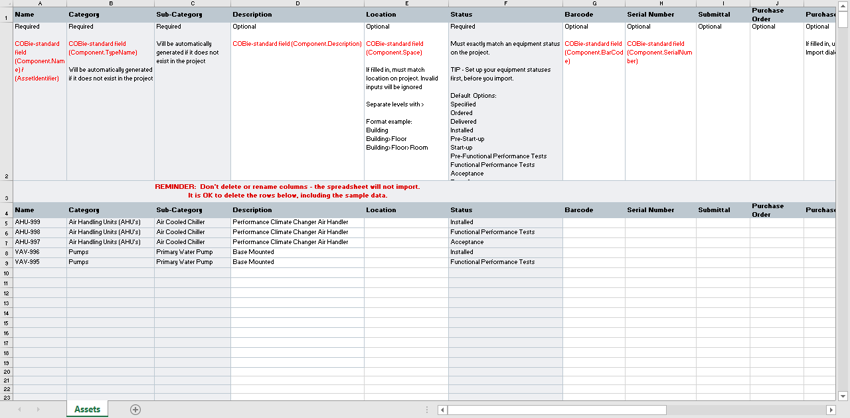Click the Location header in row 4
This screenshot has width=850, height=418.
point(406,210)
